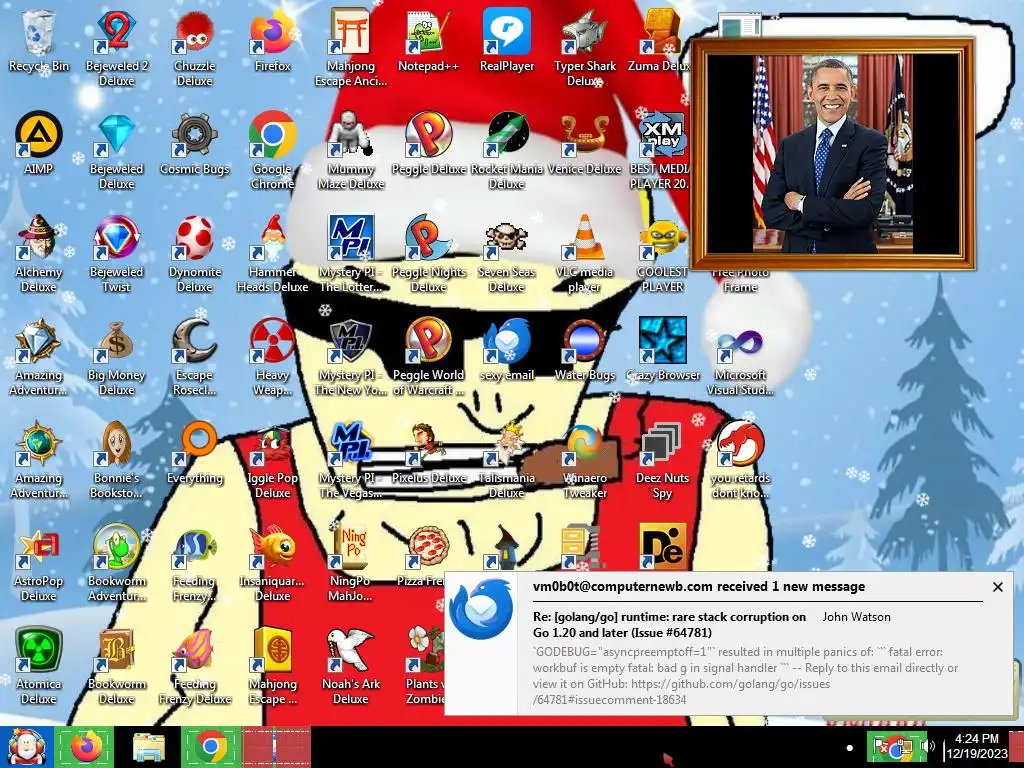Open Bonnie's Bookstore desktop icon
Viewport: 1024px width, 768px height.
pos(116,460)
